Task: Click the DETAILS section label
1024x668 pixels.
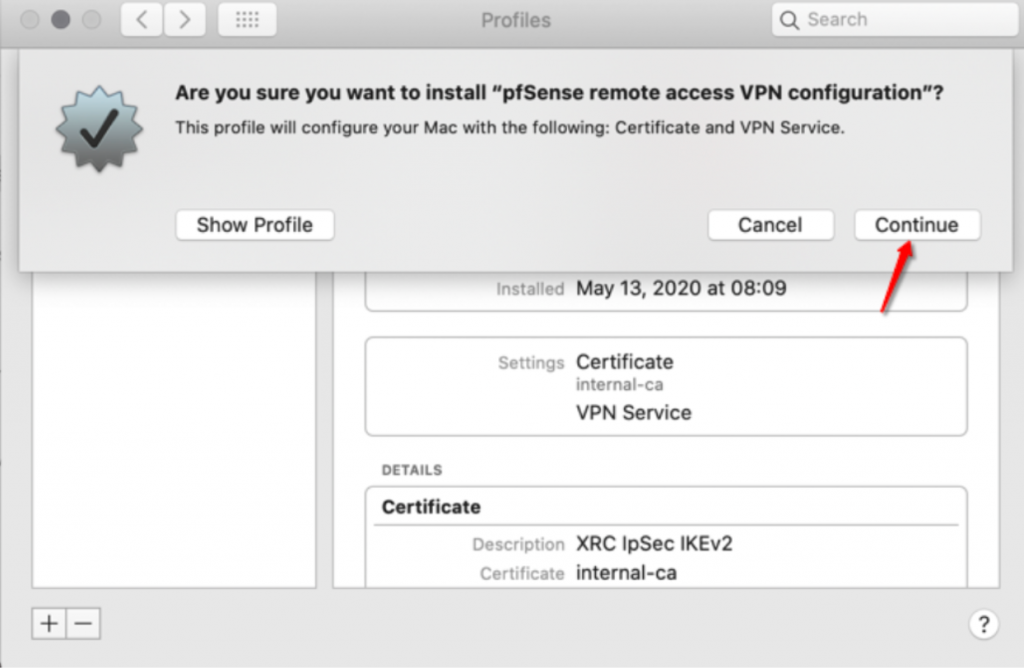Action: click(x=412, y=470)
